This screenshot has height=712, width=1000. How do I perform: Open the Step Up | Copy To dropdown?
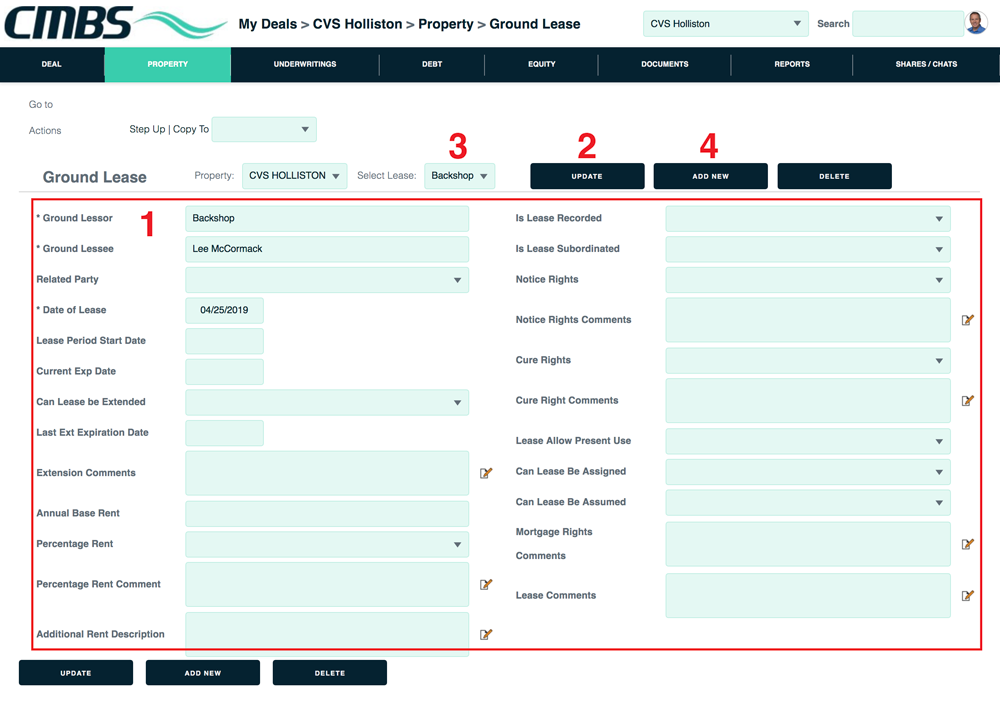[264, 130]
